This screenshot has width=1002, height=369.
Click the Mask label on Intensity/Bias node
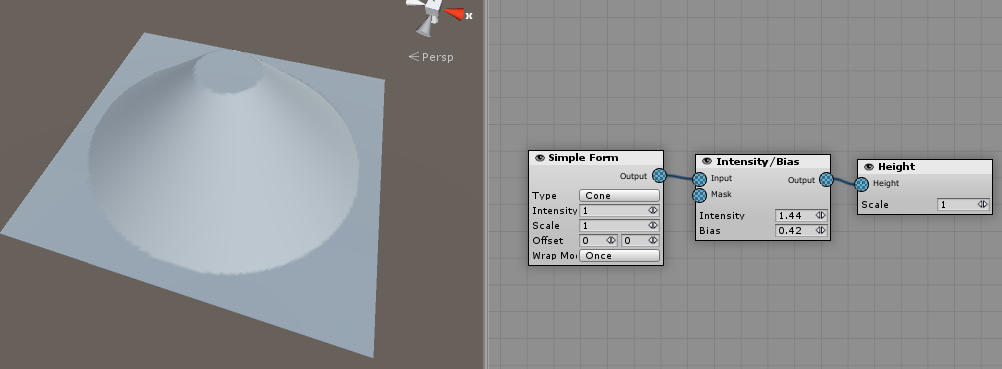coord(721,194)
